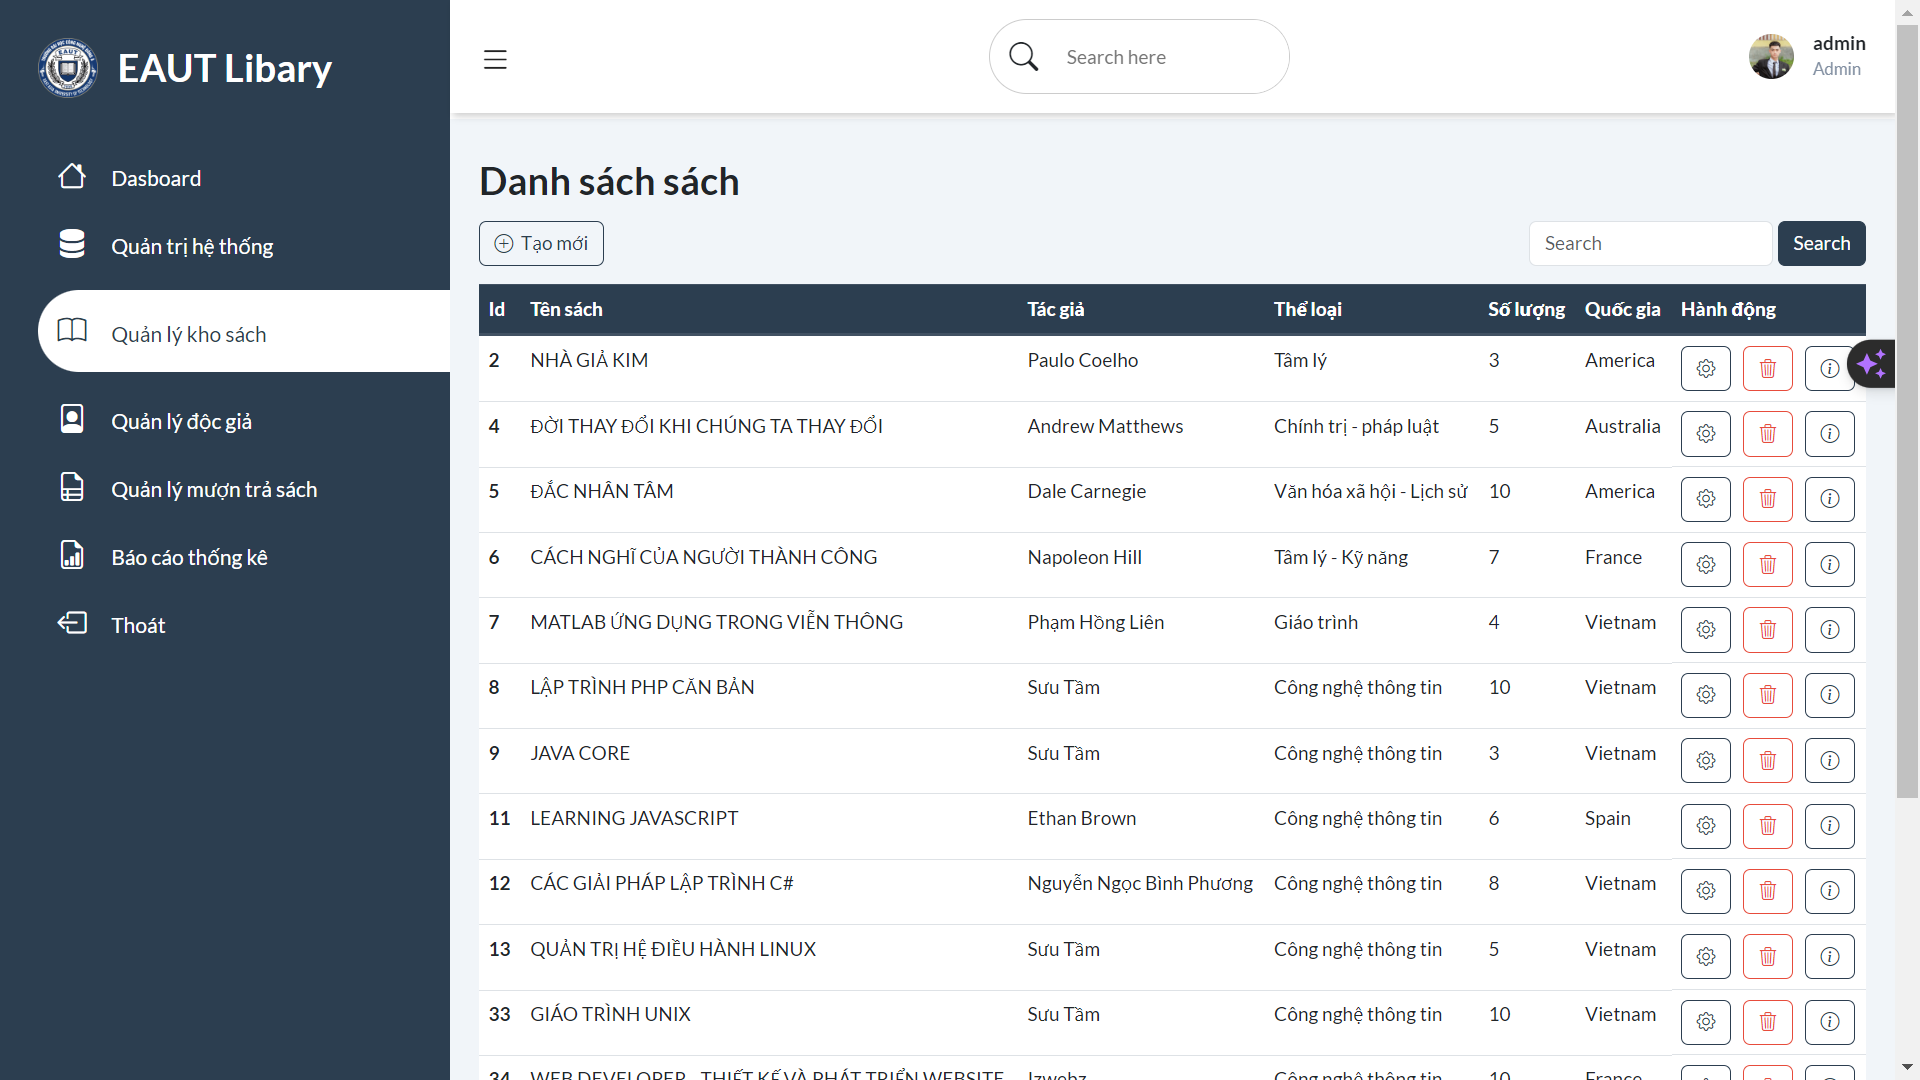1920x1080 pixels.
Task: Open the Quản lý độc giả reader icon
Action: click(72, 418)
